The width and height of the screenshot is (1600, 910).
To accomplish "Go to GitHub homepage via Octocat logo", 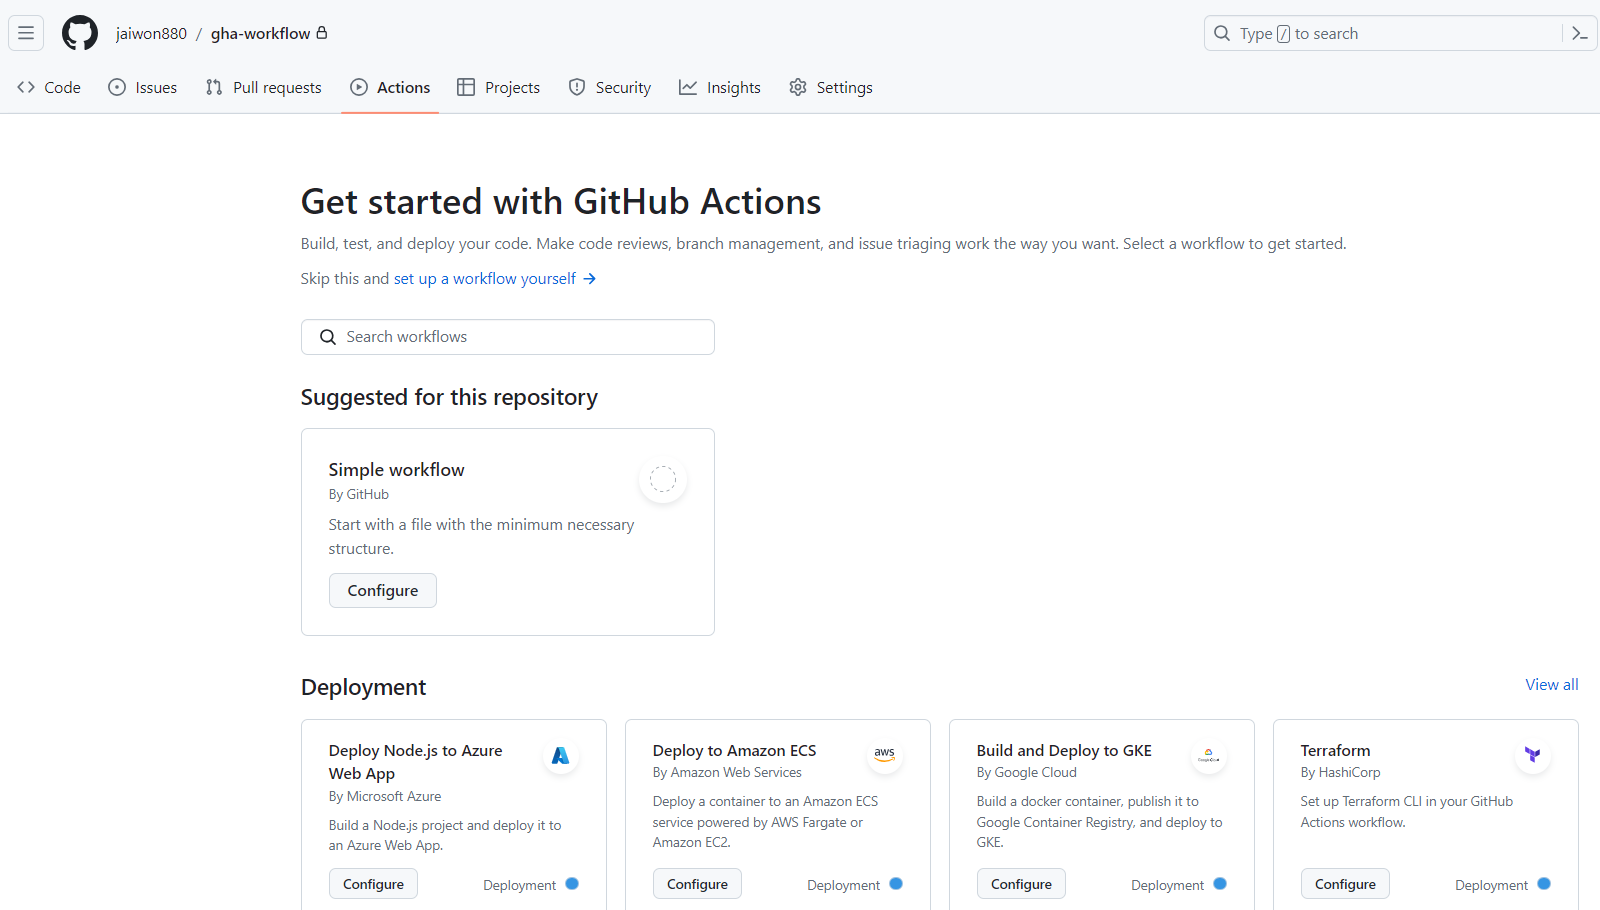I will coord(80,33).
